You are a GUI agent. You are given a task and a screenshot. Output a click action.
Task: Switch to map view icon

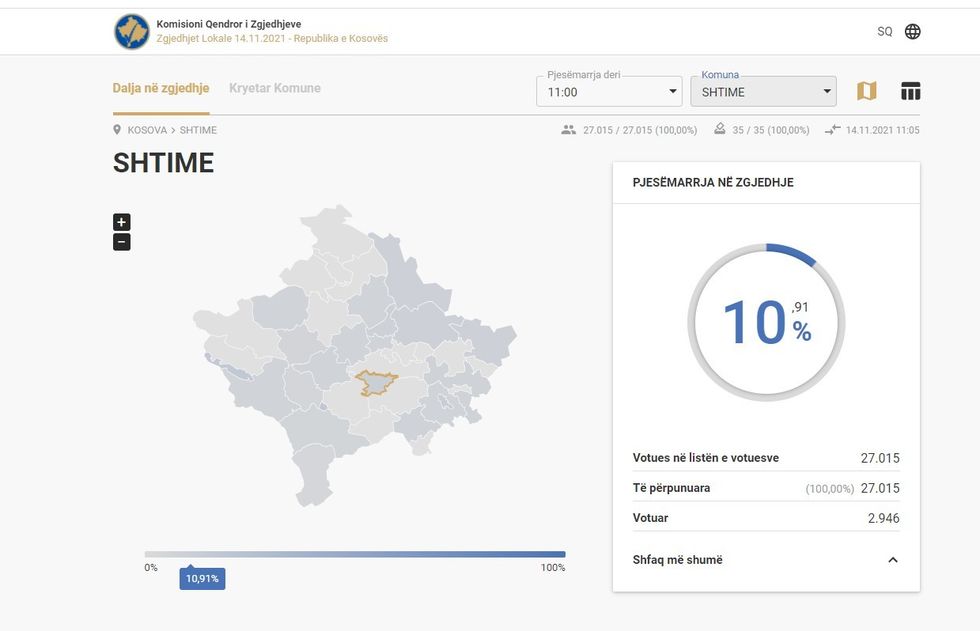pos(866,91)
